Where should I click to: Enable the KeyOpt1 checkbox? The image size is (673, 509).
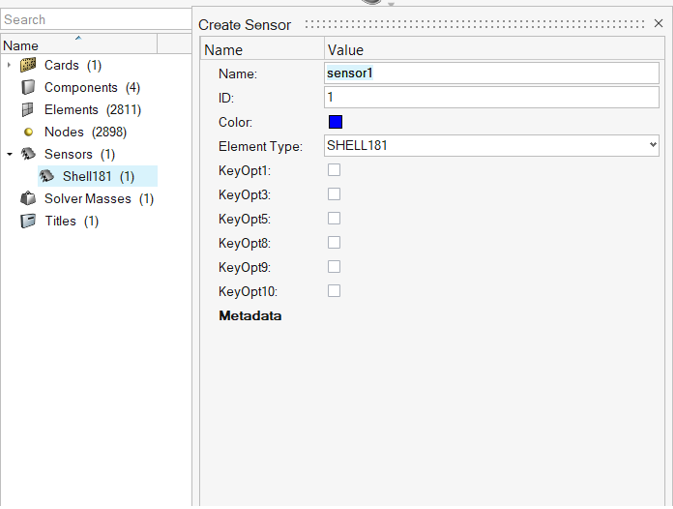coord(334,170)
